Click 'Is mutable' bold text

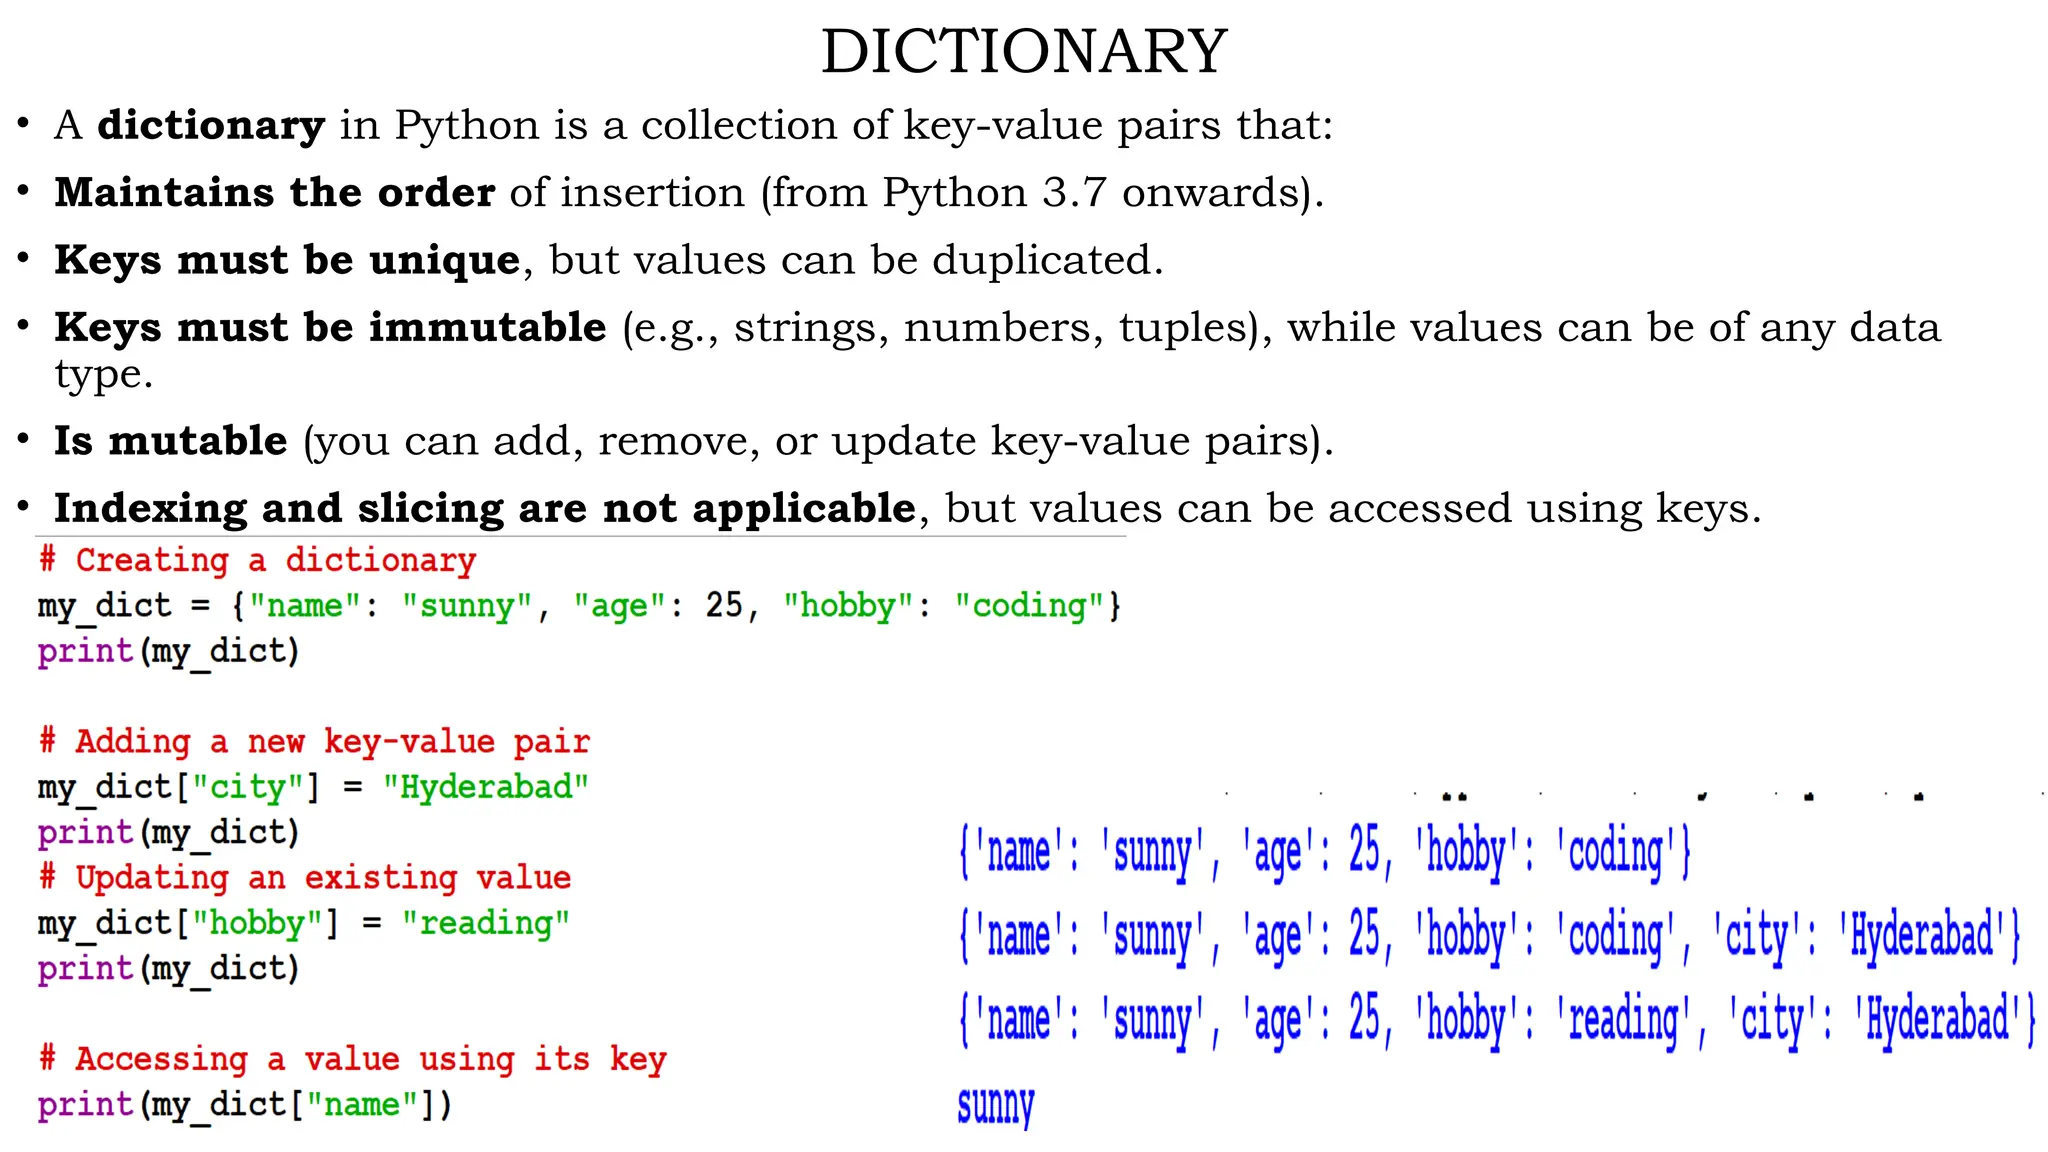[x=170, y=441]
